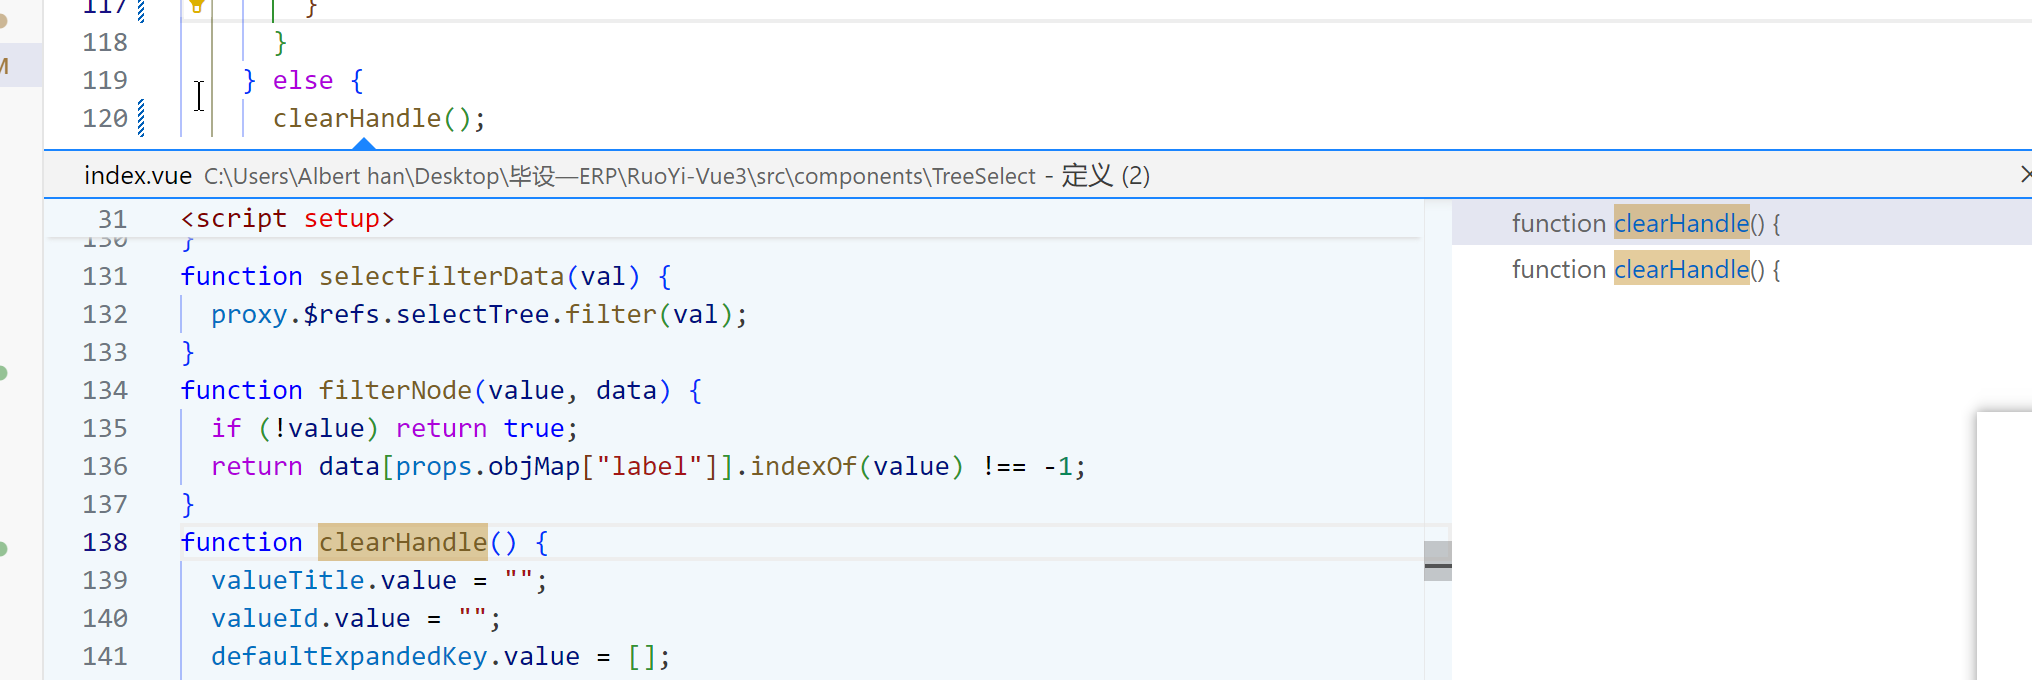This screenshot has width=2032, height=680.
Task: Click the TreeSelect file path in peek header
Action: point(620,176)
